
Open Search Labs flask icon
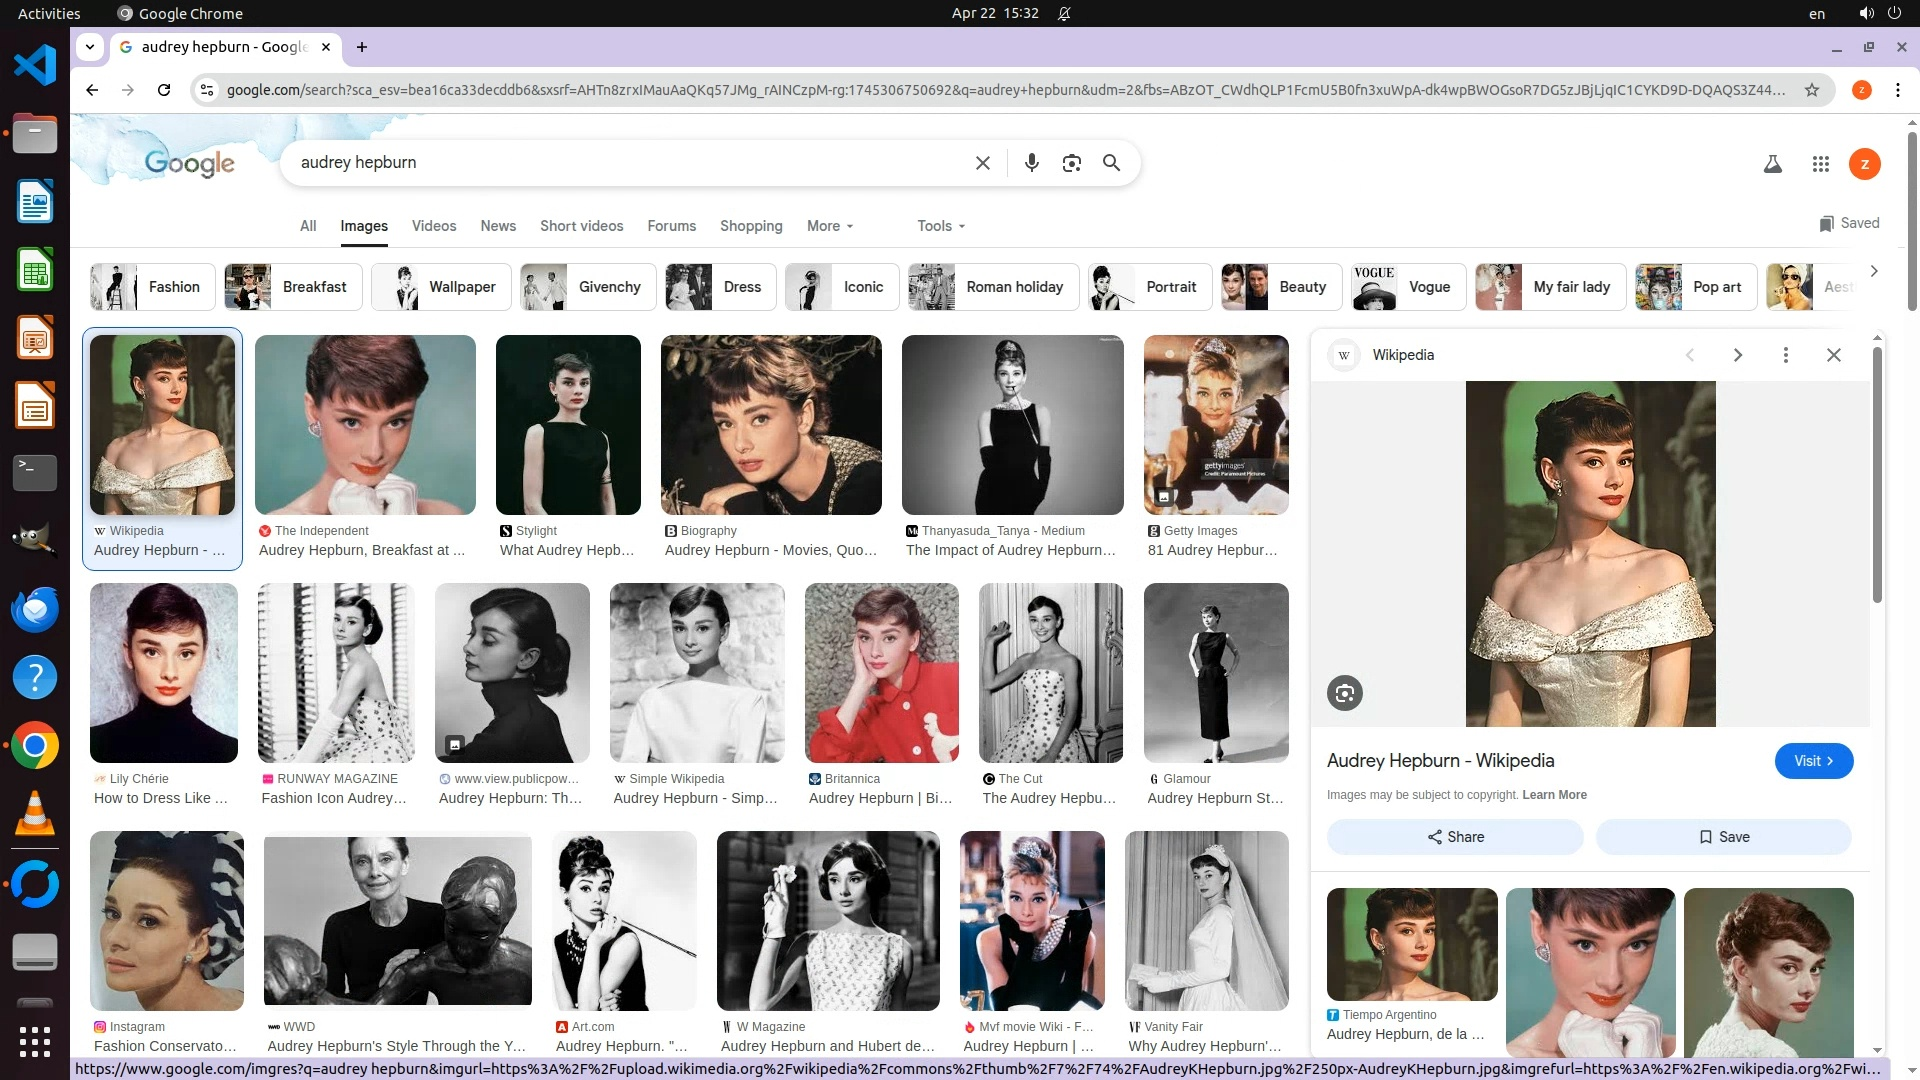[1772, 164]
